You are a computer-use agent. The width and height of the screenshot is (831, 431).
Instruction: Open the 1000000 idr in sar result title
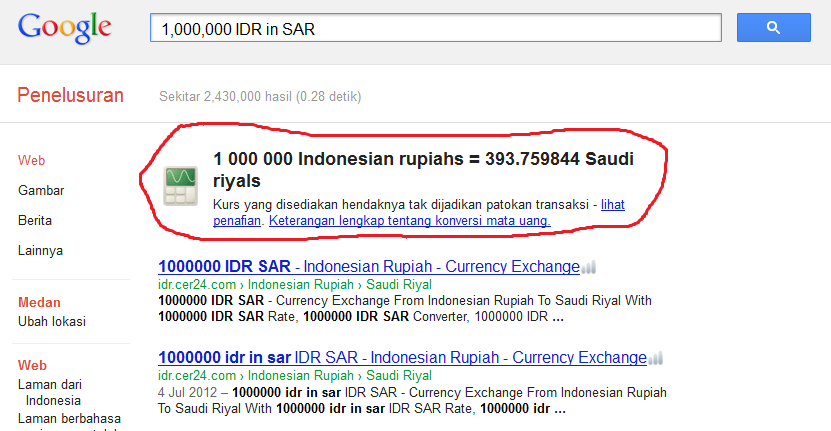[402, 357]
